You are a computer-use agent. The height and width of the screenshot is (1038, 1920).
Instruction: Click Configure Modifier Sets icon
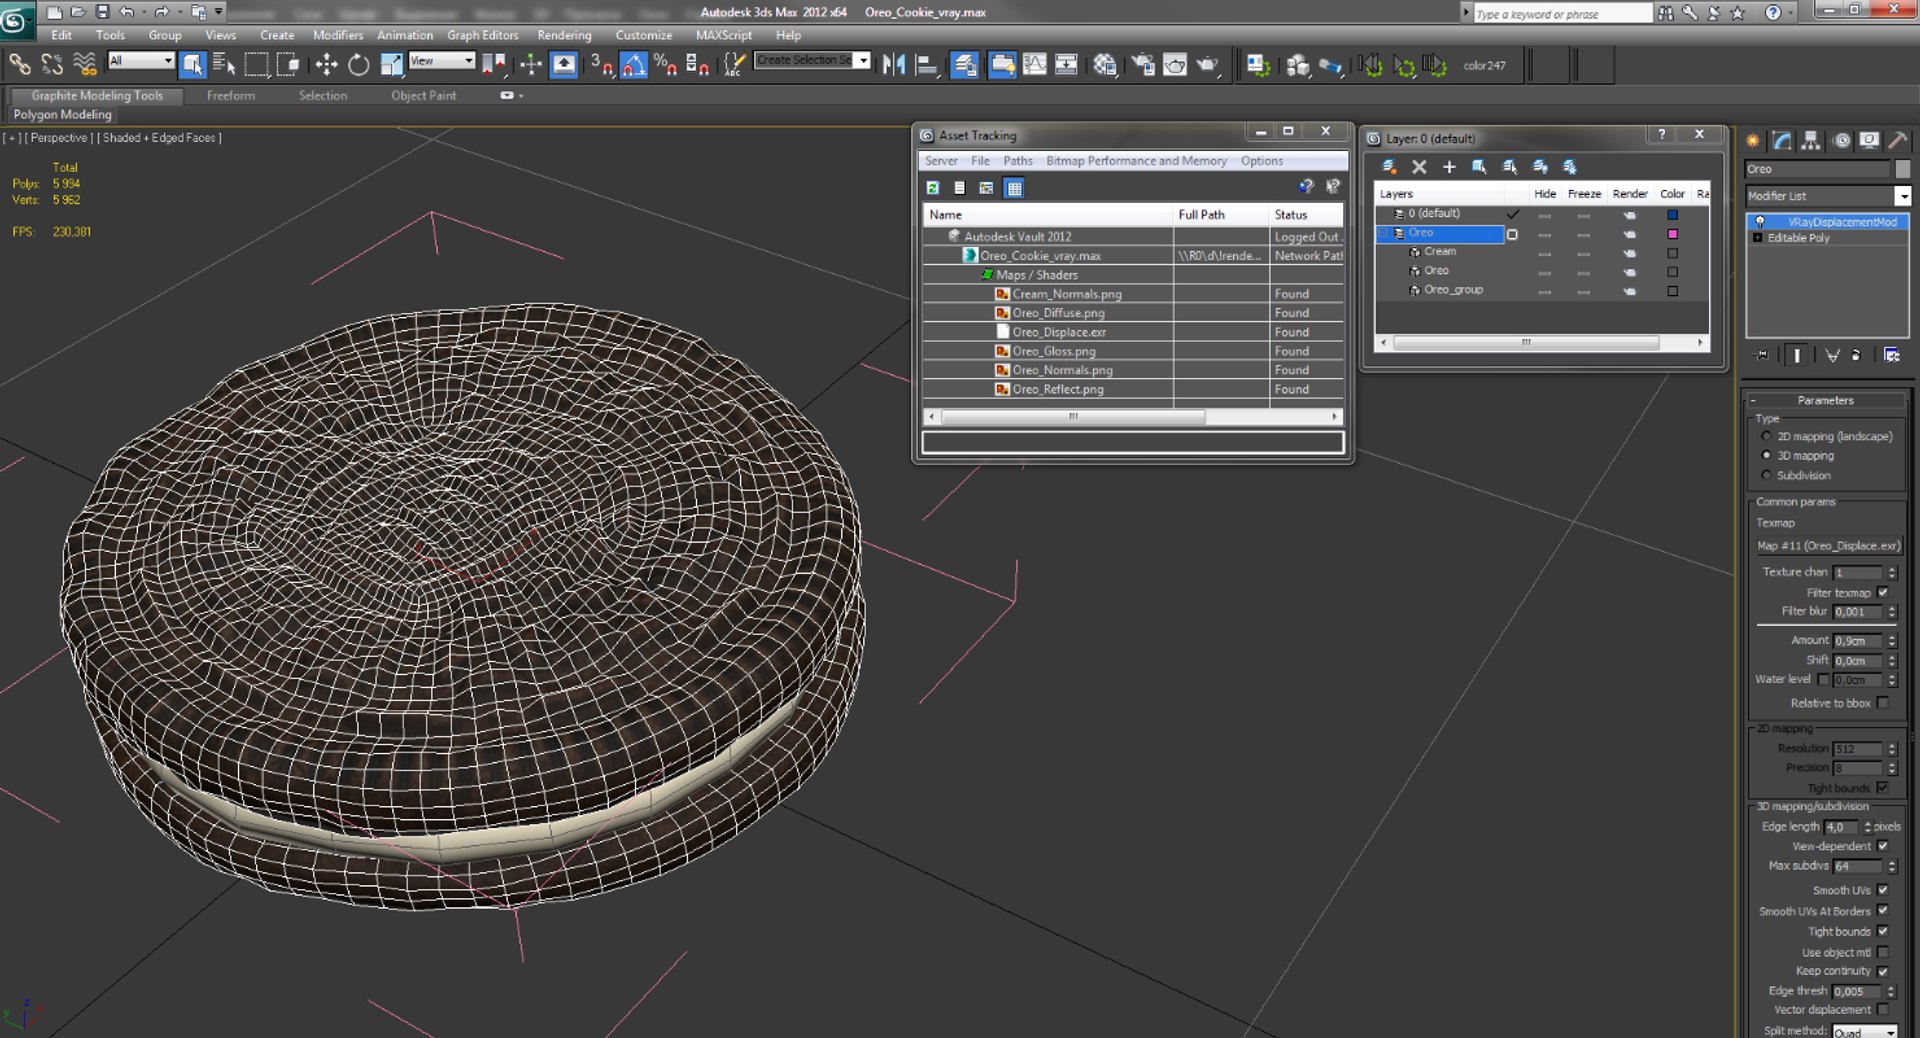pos(1891,355)
